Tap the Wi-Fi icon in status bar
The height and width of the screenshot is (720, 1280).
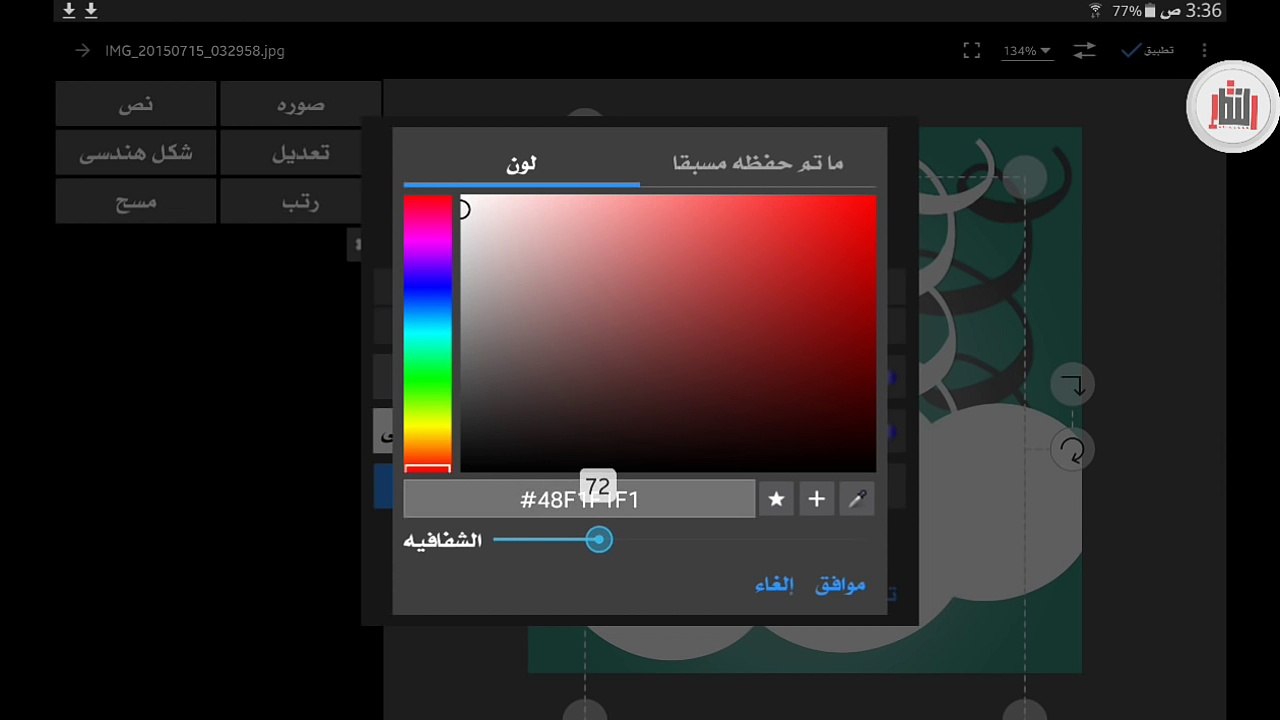coord(1096,11)
